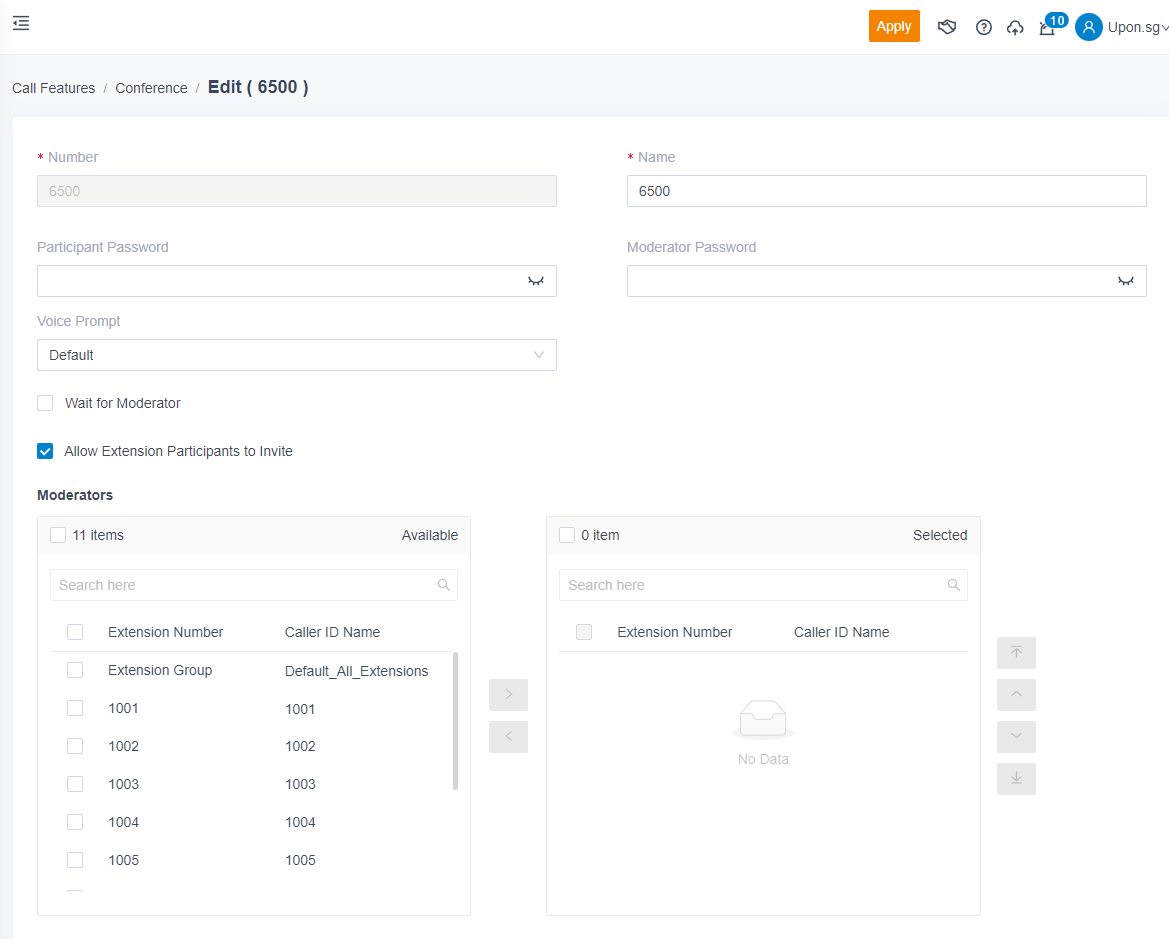
Task: Click the move right arrow button
Action: (x=508, y=695)
